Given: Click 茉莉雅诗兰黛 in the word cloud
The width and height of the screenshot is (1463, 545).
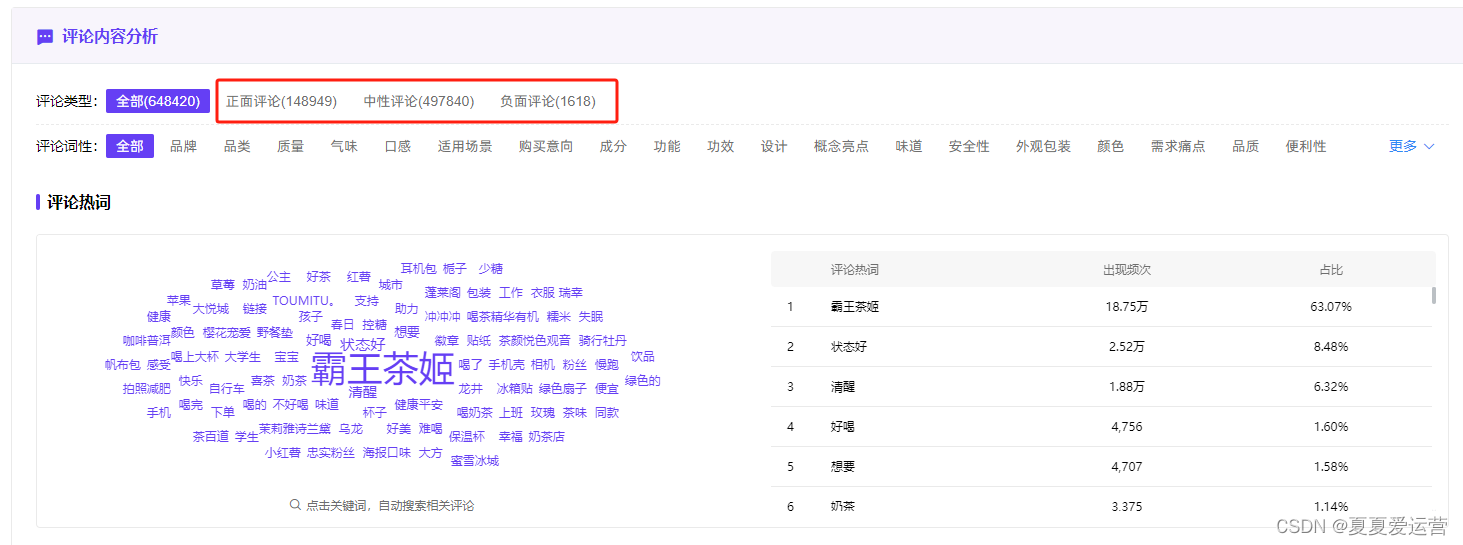Looking at the screenshot, I should tap(294, 429).
